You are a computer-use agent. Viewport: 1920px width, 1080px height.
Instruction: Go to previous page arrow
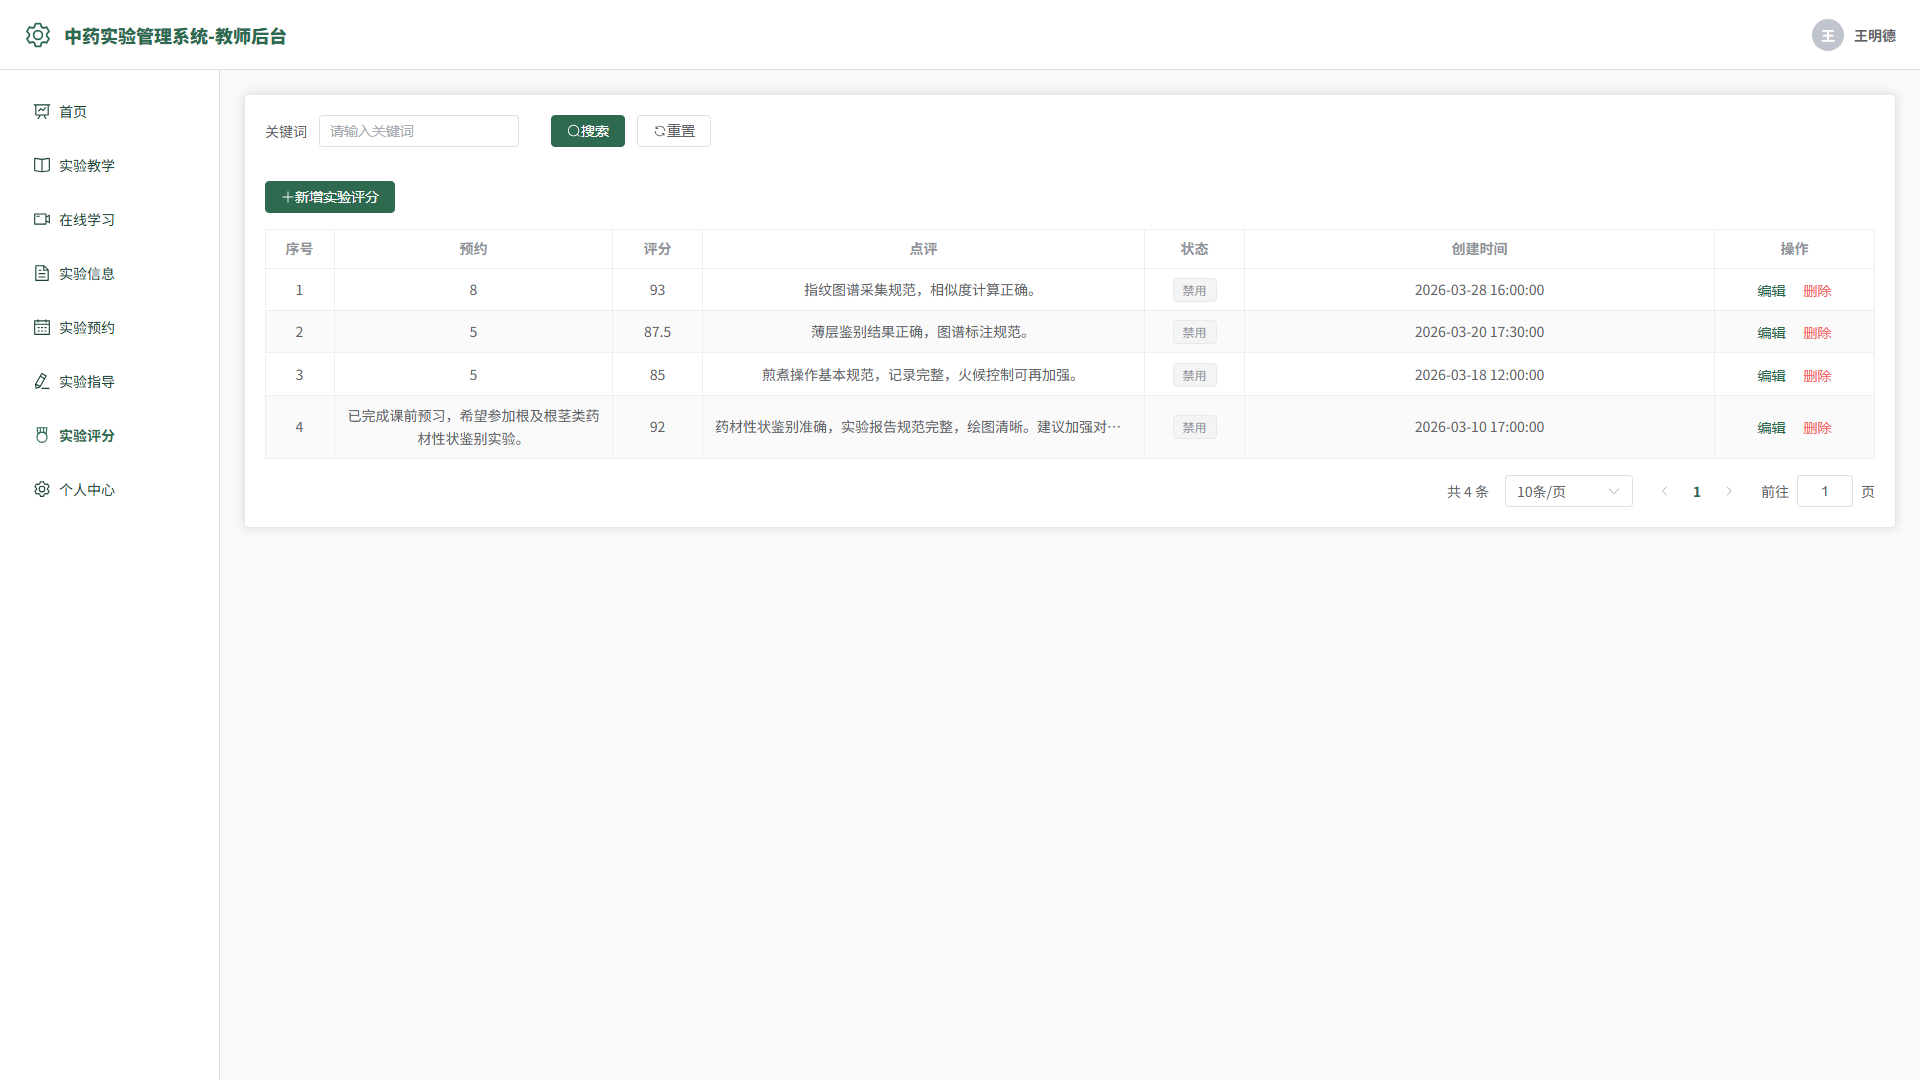[x=1665, y=491]
